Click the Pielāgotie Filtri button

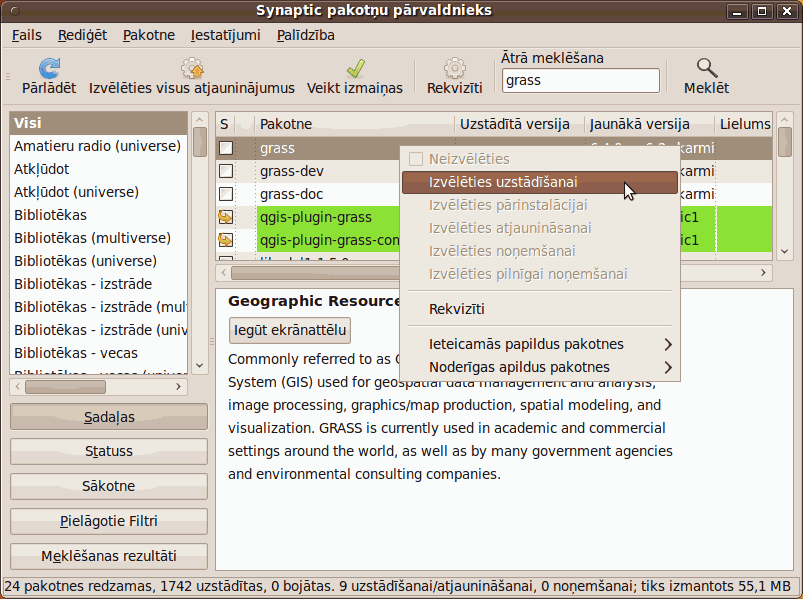click(109, 521)
